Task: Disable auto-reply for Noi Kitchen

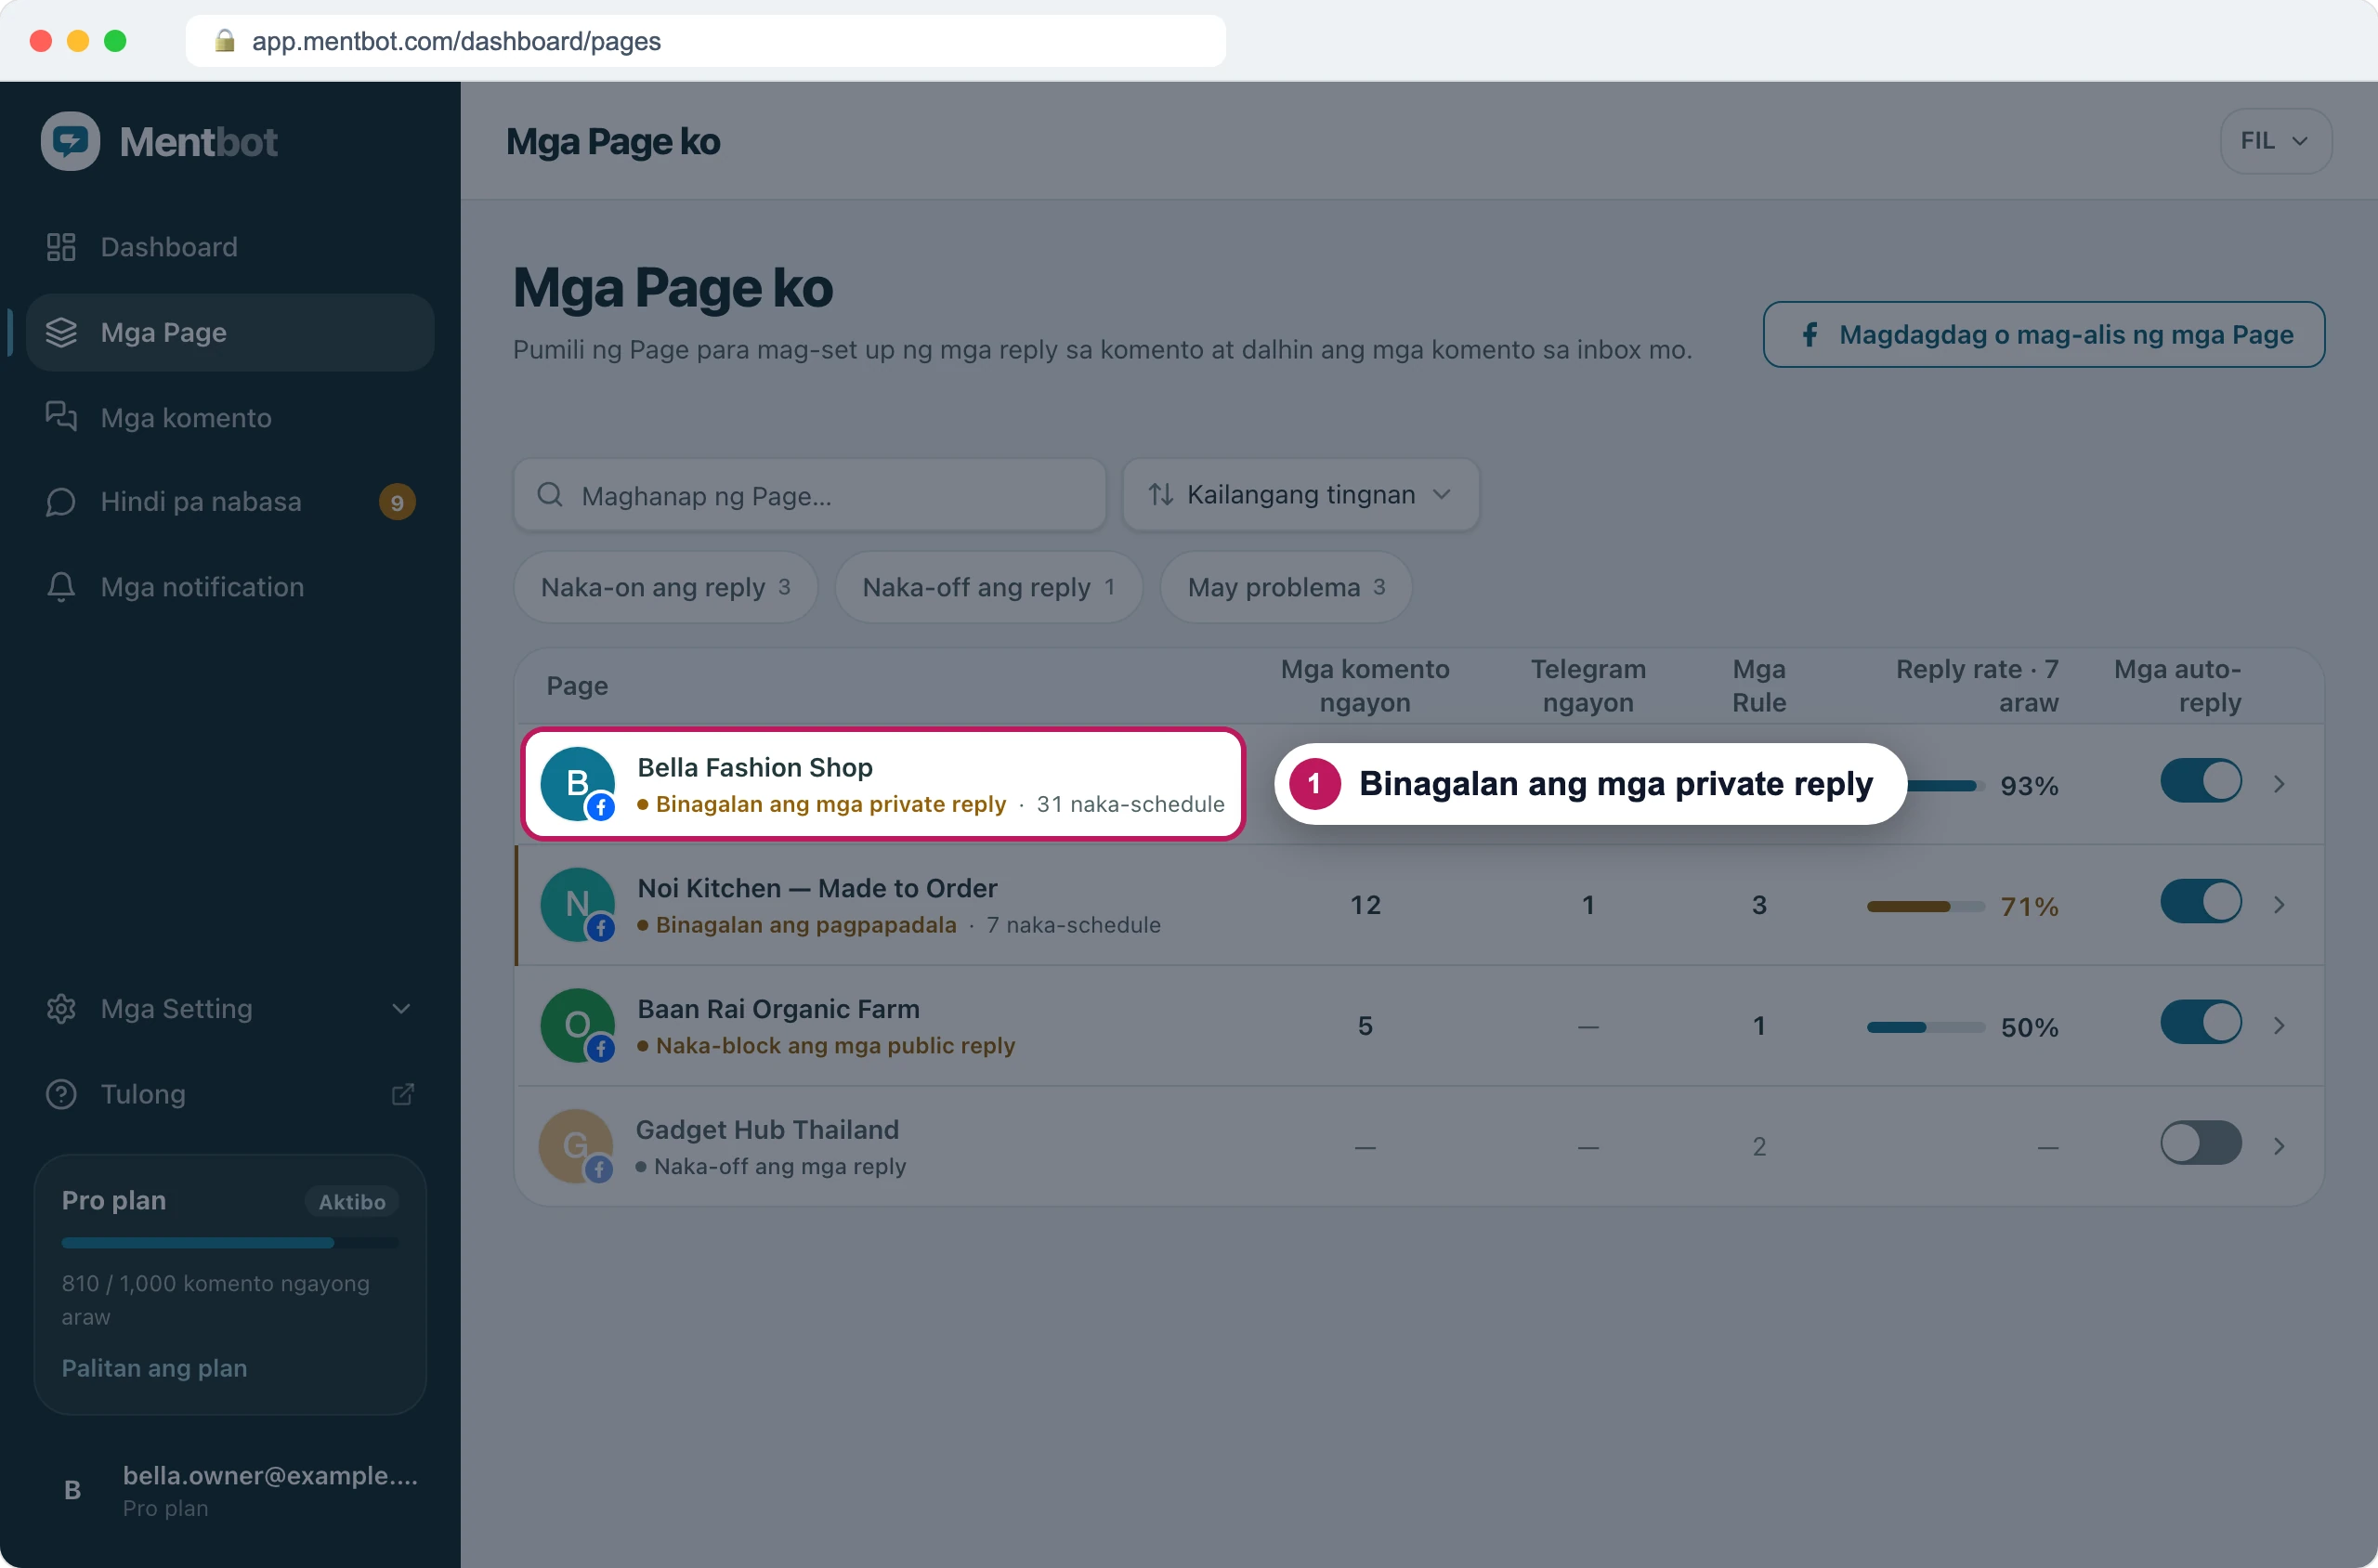Action: [x=2200, y=902]
